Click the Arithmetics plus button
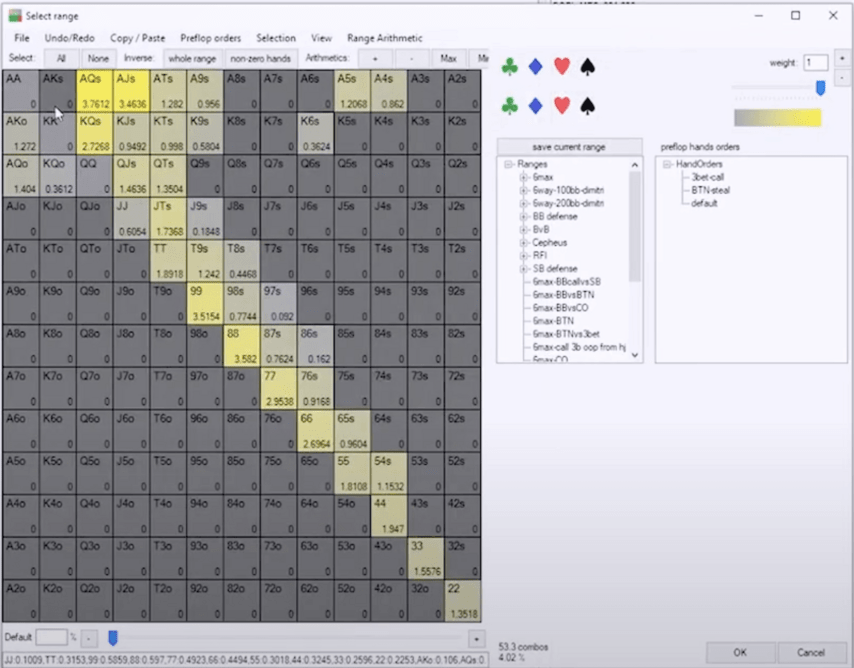Viewport: 854px width, 668px height. click(x=375, y=58)
